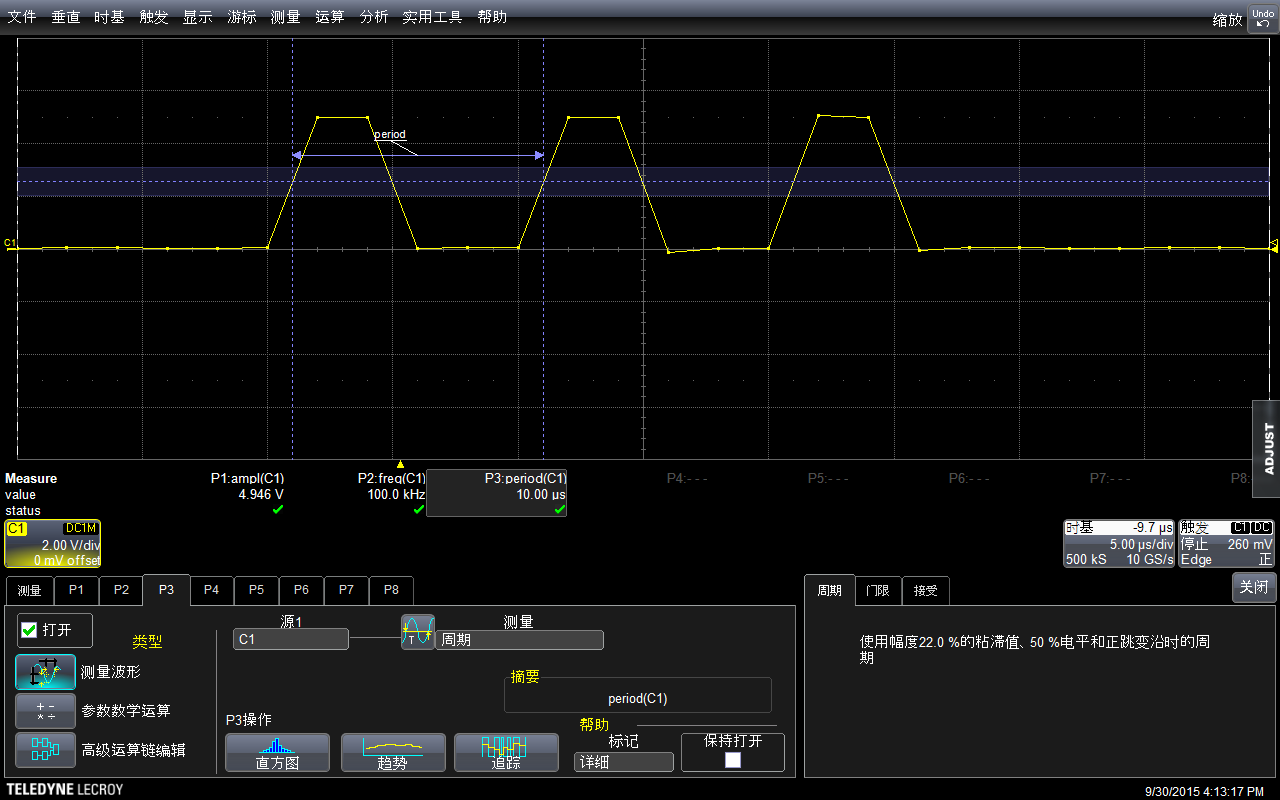Open the ADJUST side panel
Image resolution: width=1280 pixels, height=800 pixels.
[x=1267, y=448]
